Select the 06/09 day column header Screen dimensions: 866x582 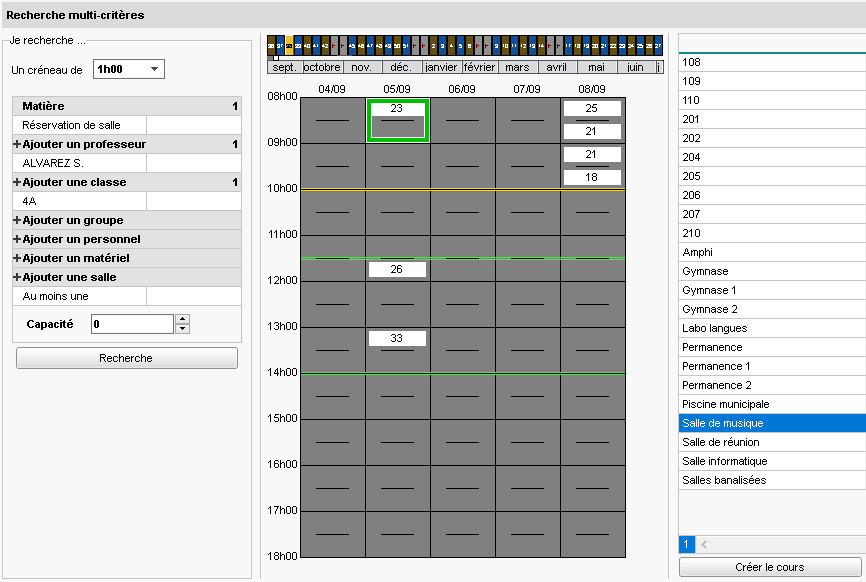(462, 89)
